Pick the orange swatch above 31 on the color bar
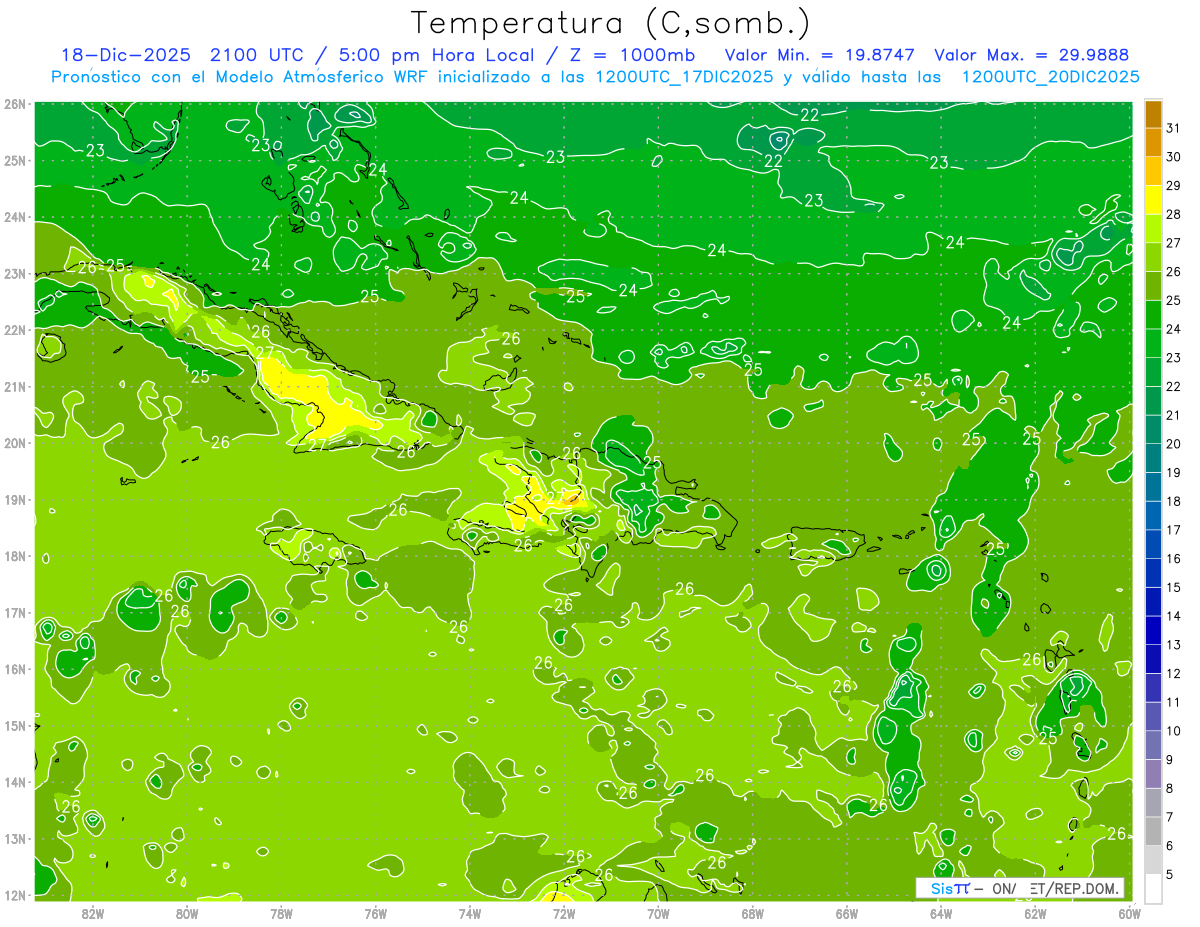The width and height of the screenshot is (1200, 927). click(x=1153, y=115)
